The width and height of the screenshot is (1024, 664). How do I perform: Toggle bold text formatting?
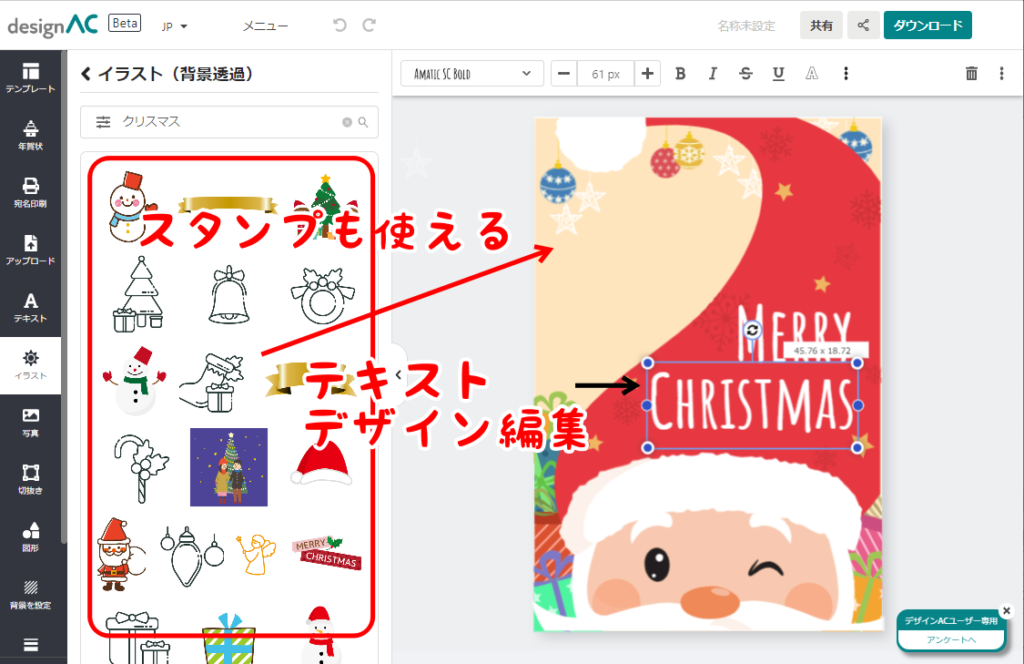click(680, 73)
